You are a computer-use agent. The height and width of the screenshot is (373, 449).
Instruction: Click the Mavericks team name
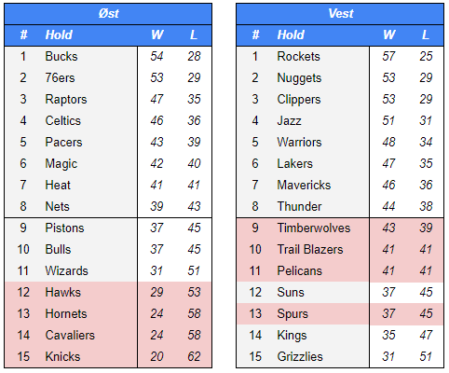point(304,185)
